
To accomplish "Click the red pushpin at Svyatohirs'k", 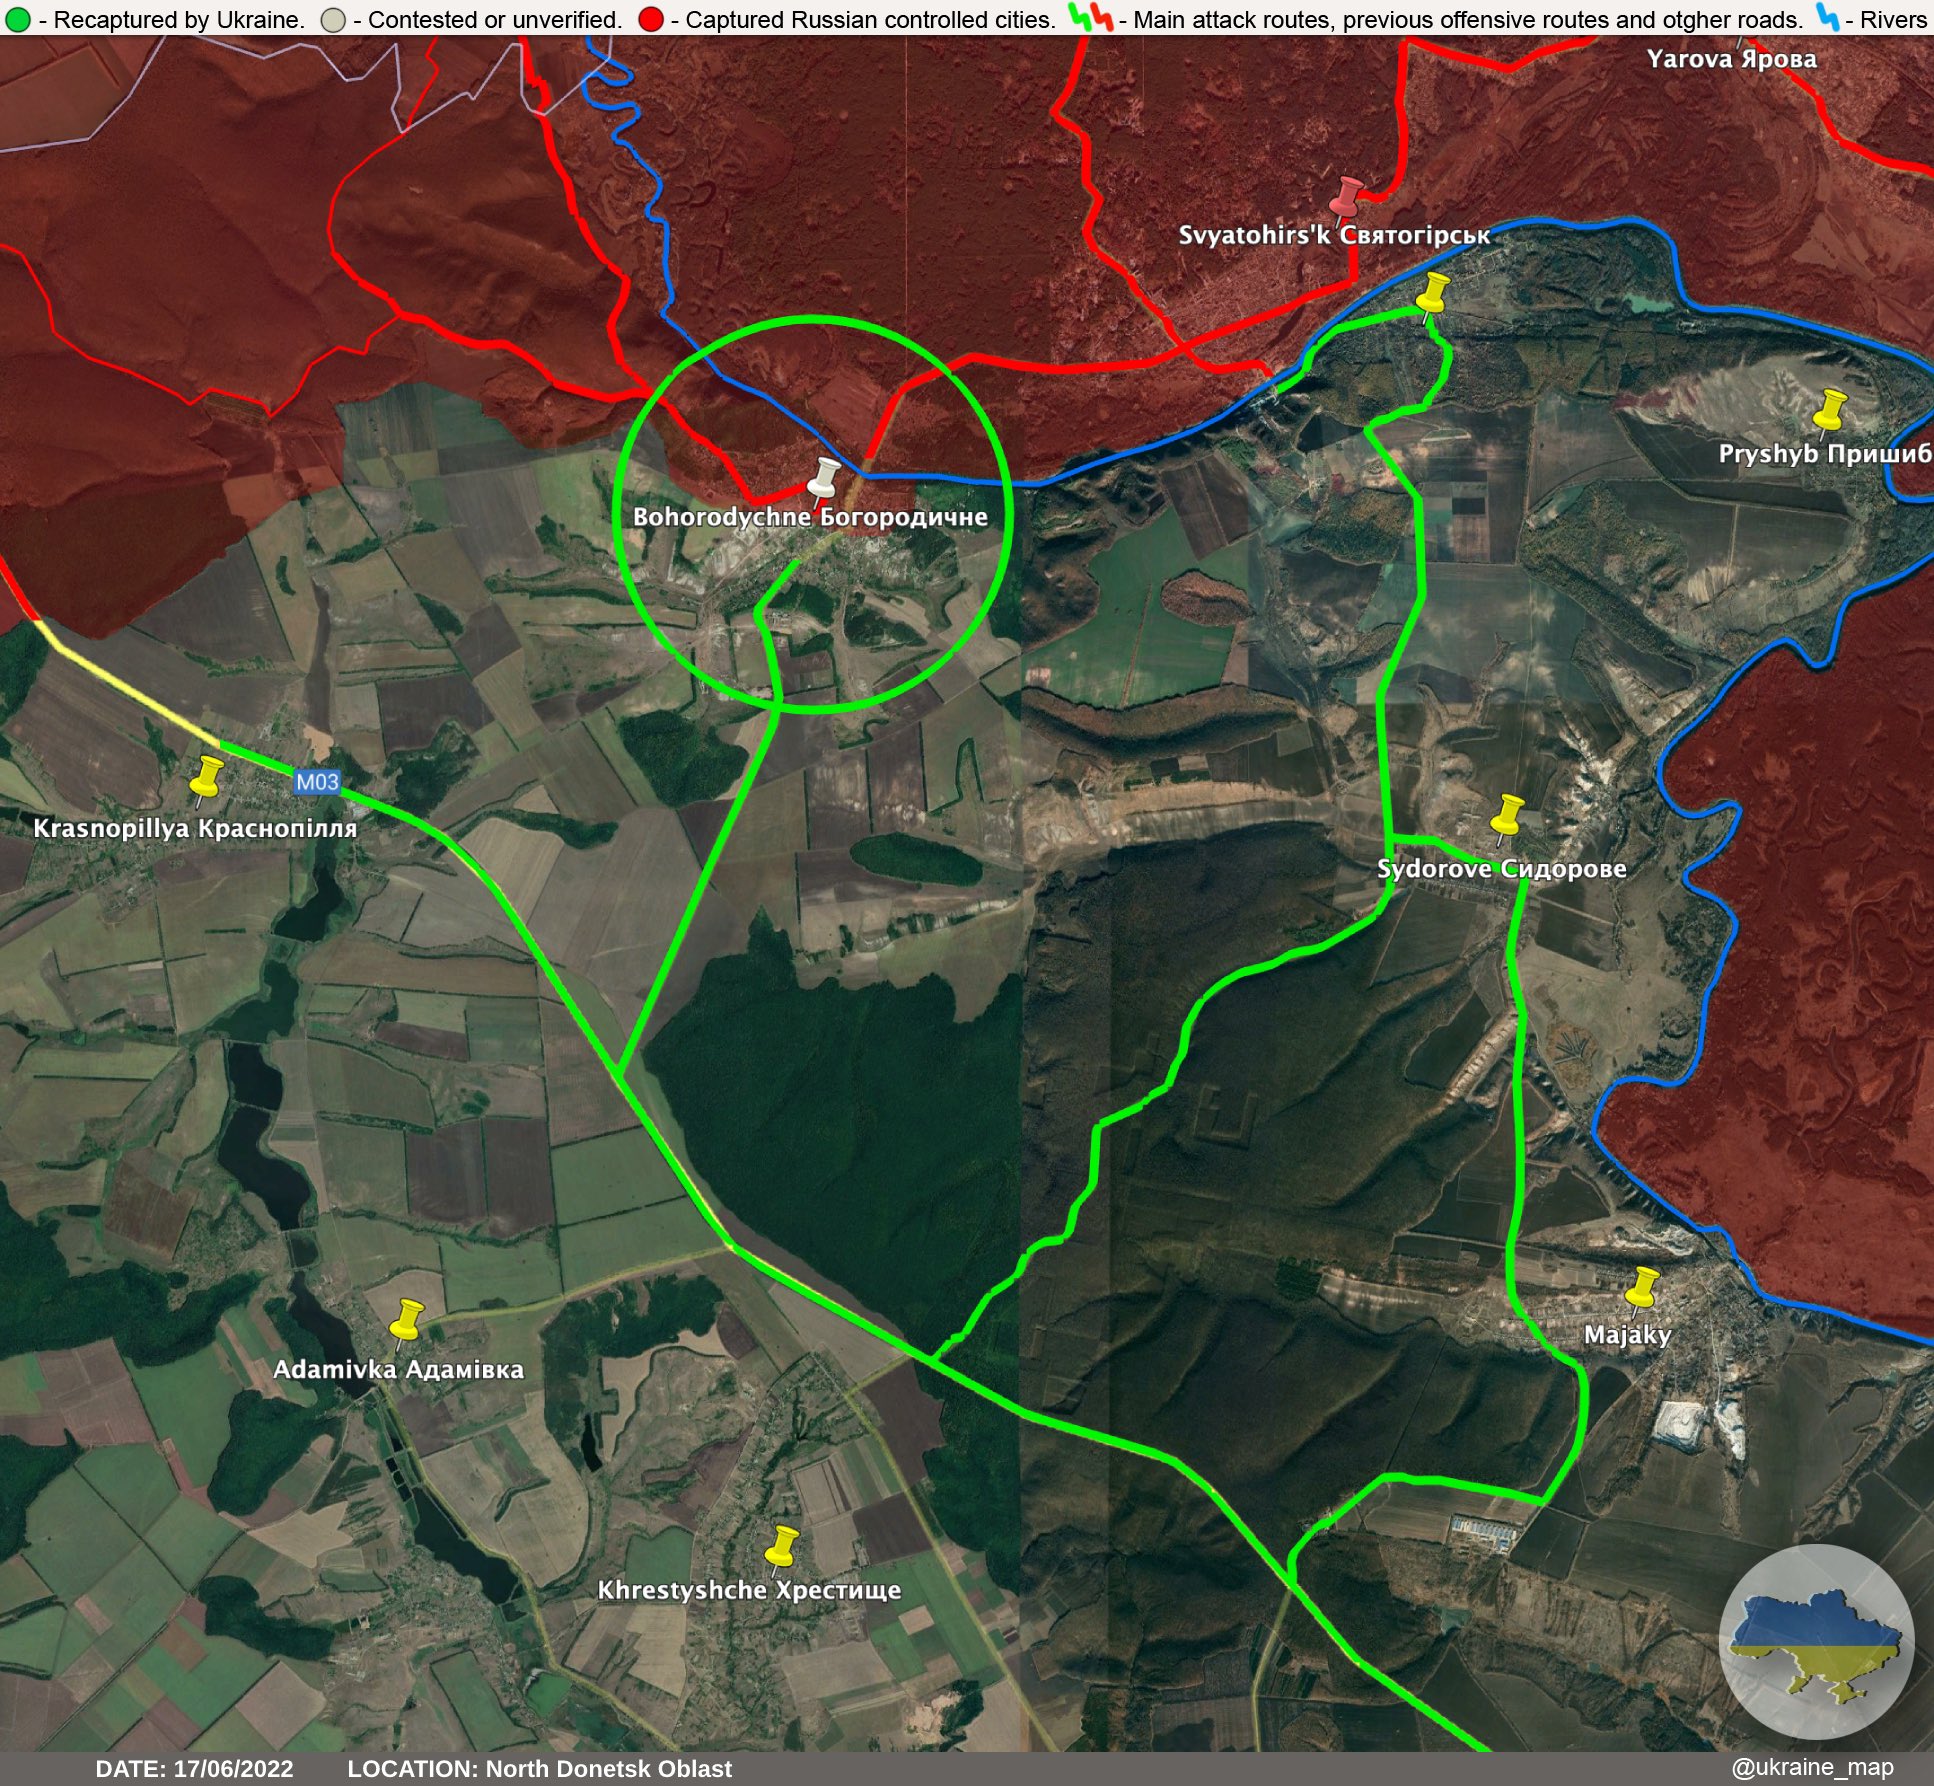I will [x=1348, y=195].
